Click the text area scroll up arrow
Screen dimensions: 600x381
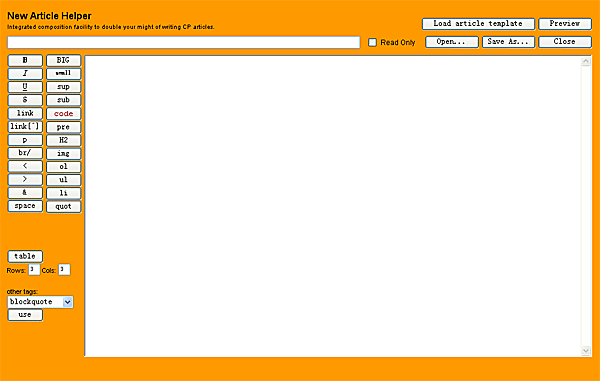[586, 62]
